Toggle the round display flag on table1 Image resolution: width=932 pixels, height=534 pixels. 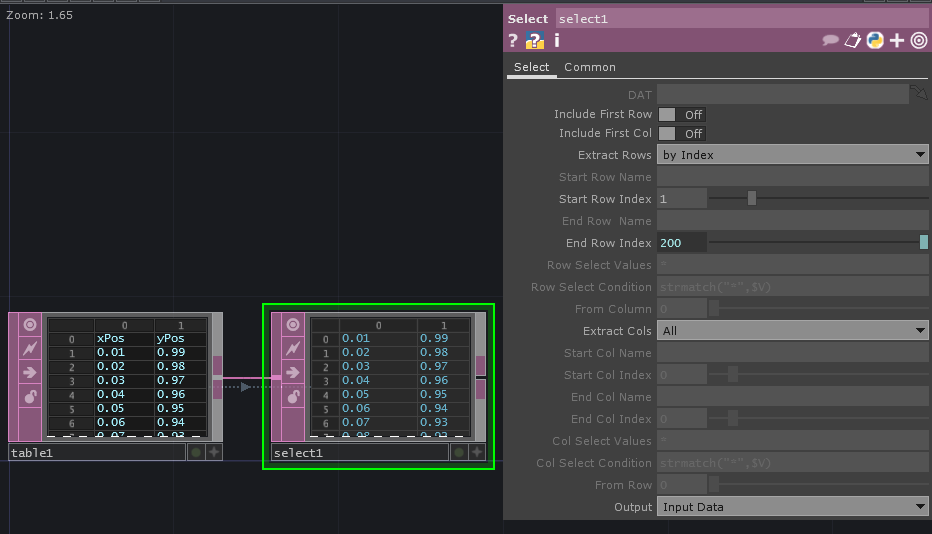pos(196,453)
